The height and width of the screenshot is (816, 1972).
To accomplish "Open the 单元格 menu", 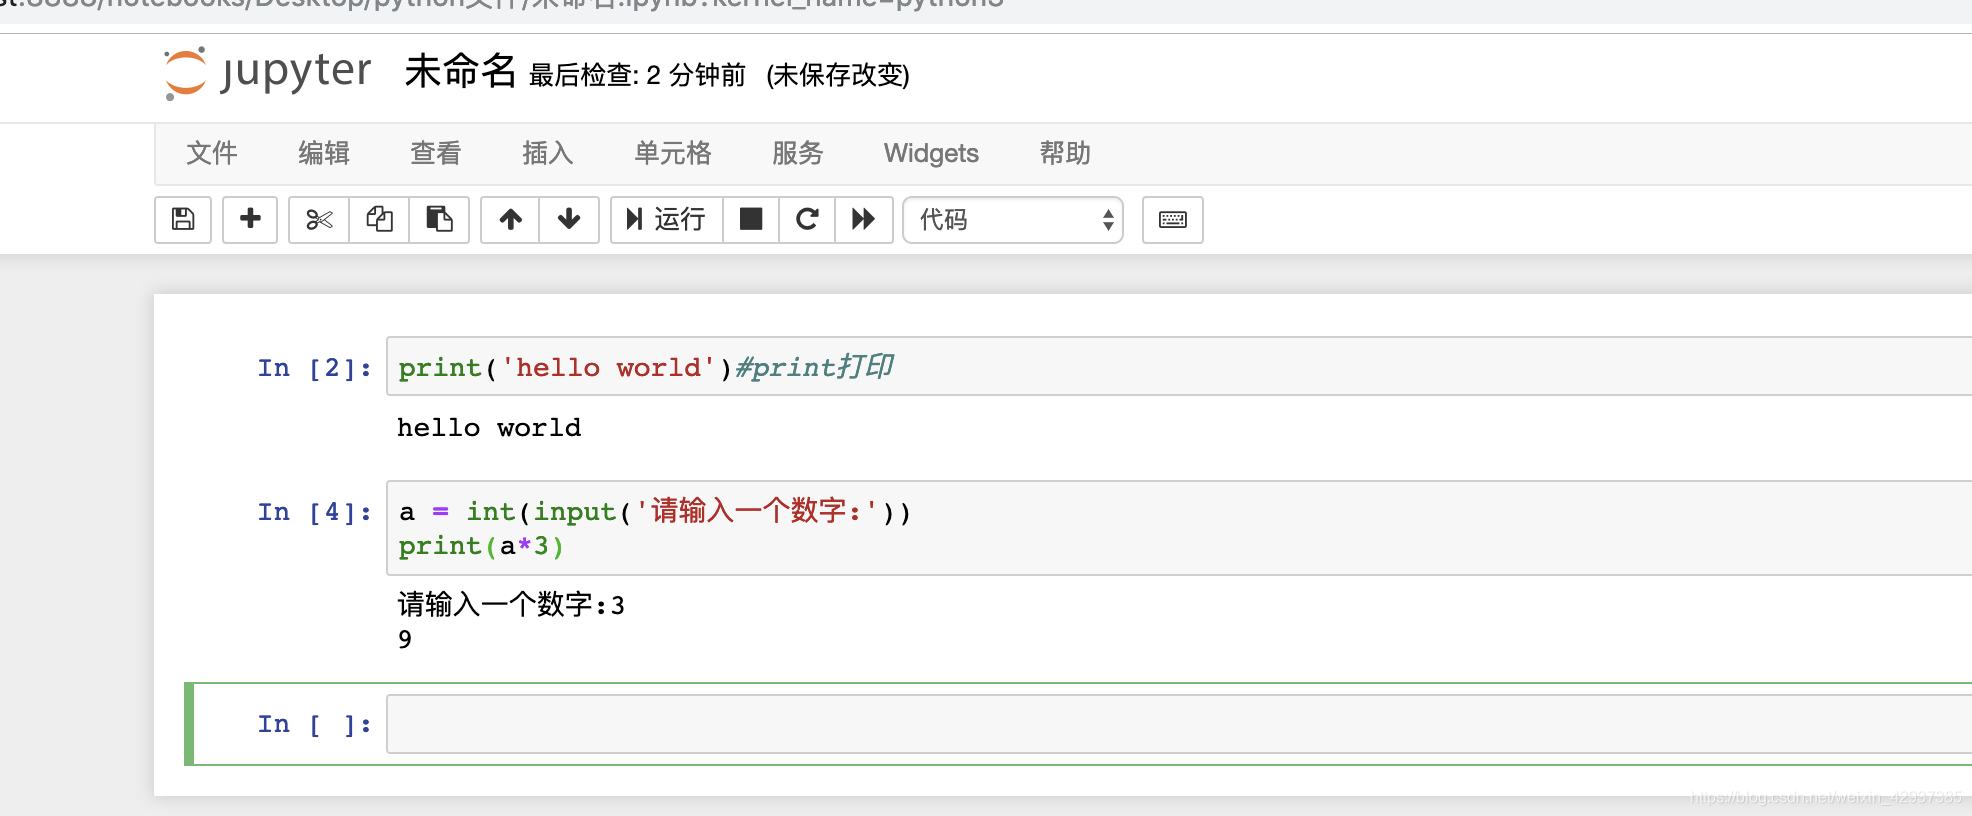I will click(x=673, y=153).
